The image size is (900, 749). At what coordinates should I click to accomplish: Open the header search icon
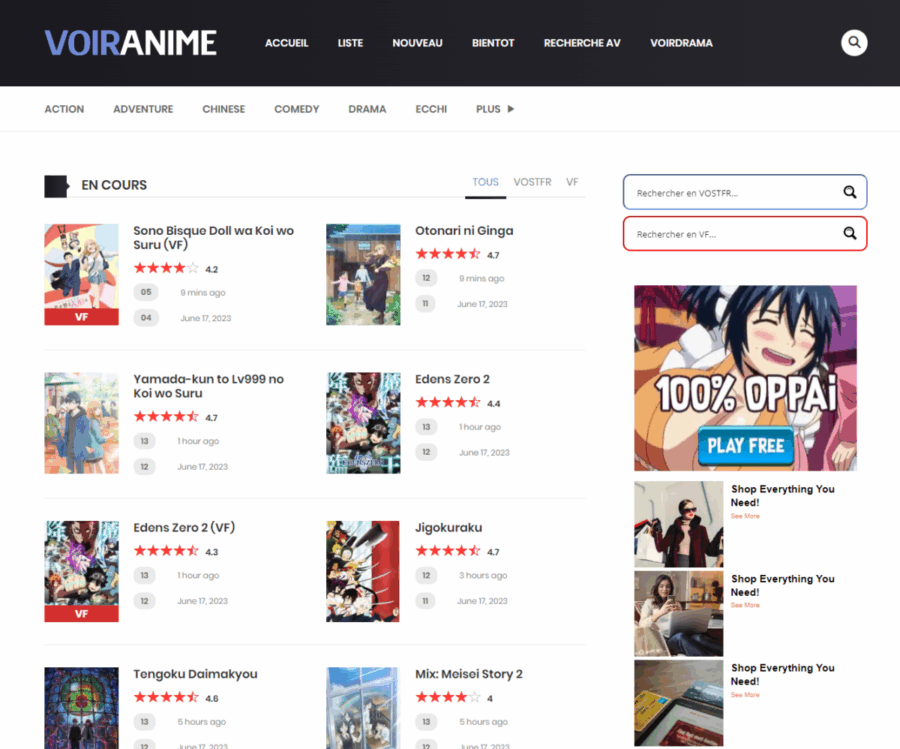pyautogui.click(x=854, y=42)
